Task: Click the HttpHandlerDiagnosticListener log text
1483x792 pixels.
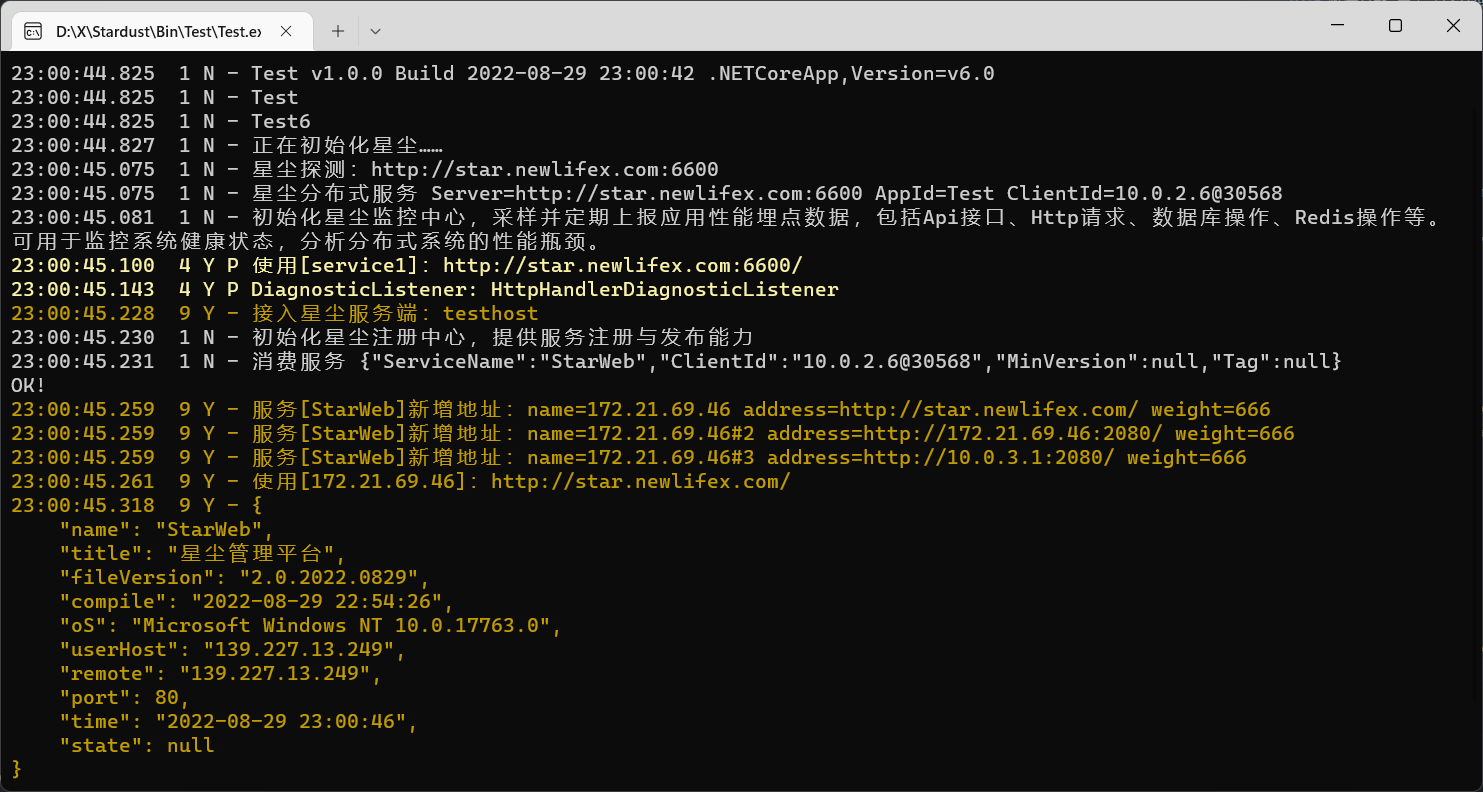Action: tap(665, 289)
